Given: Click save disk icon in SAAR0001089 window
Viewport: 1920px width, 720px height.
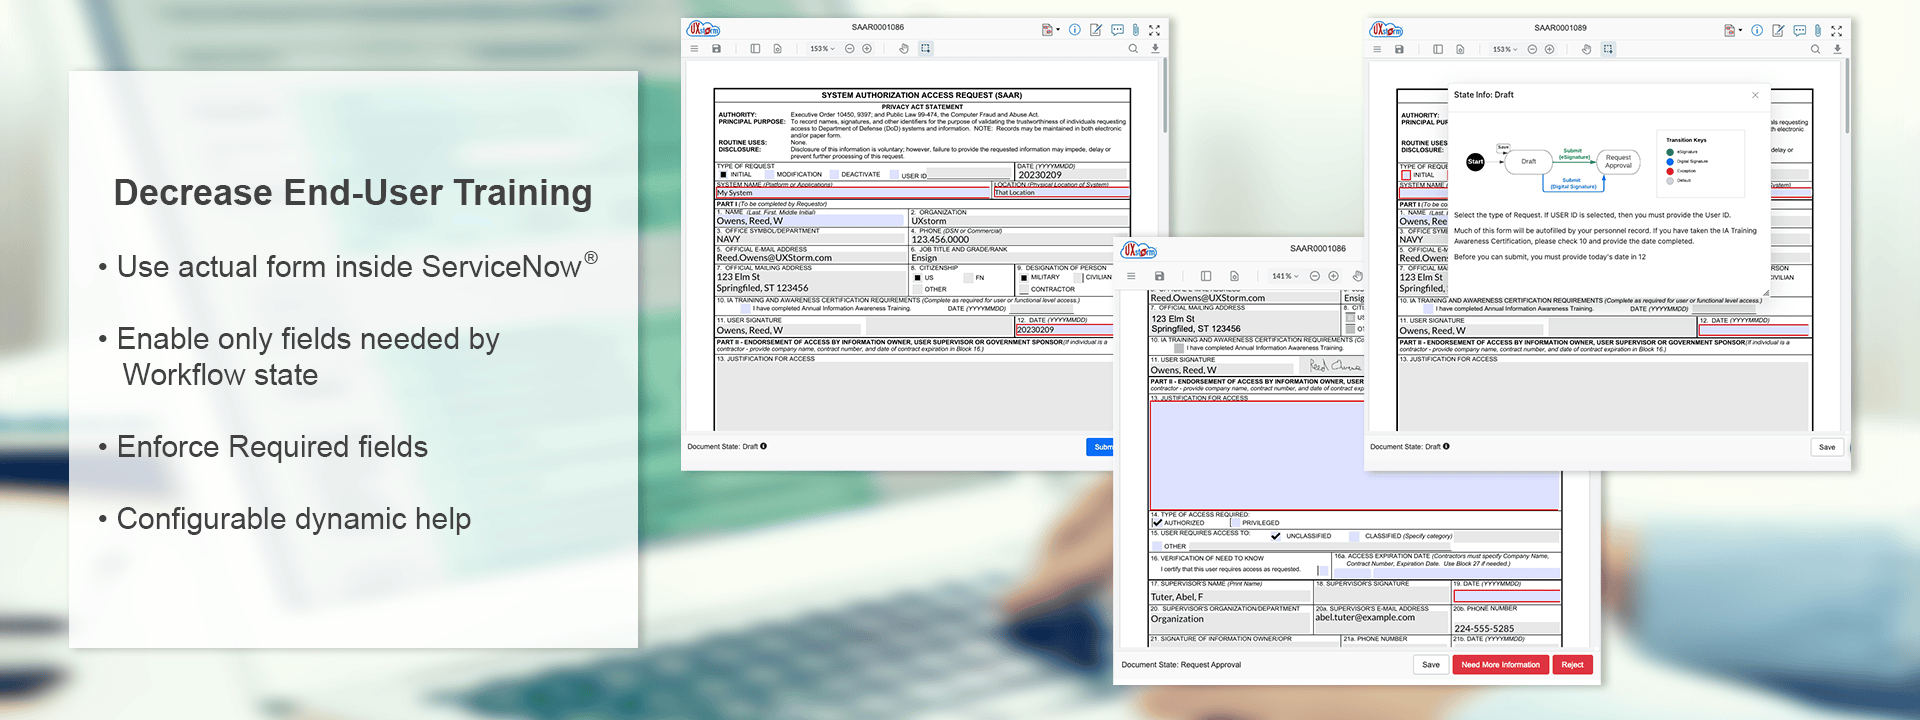Looking at the screenshot, I should tap(1399, 49).
